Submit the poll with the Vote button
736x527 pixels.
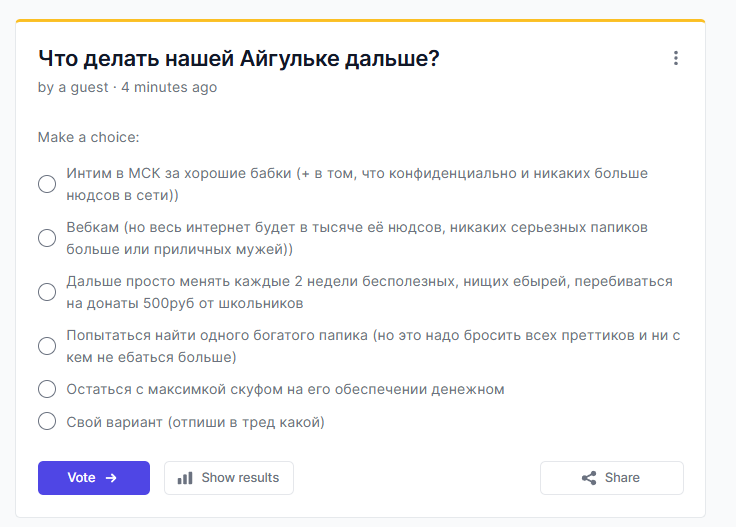click(x=94, y=478)
